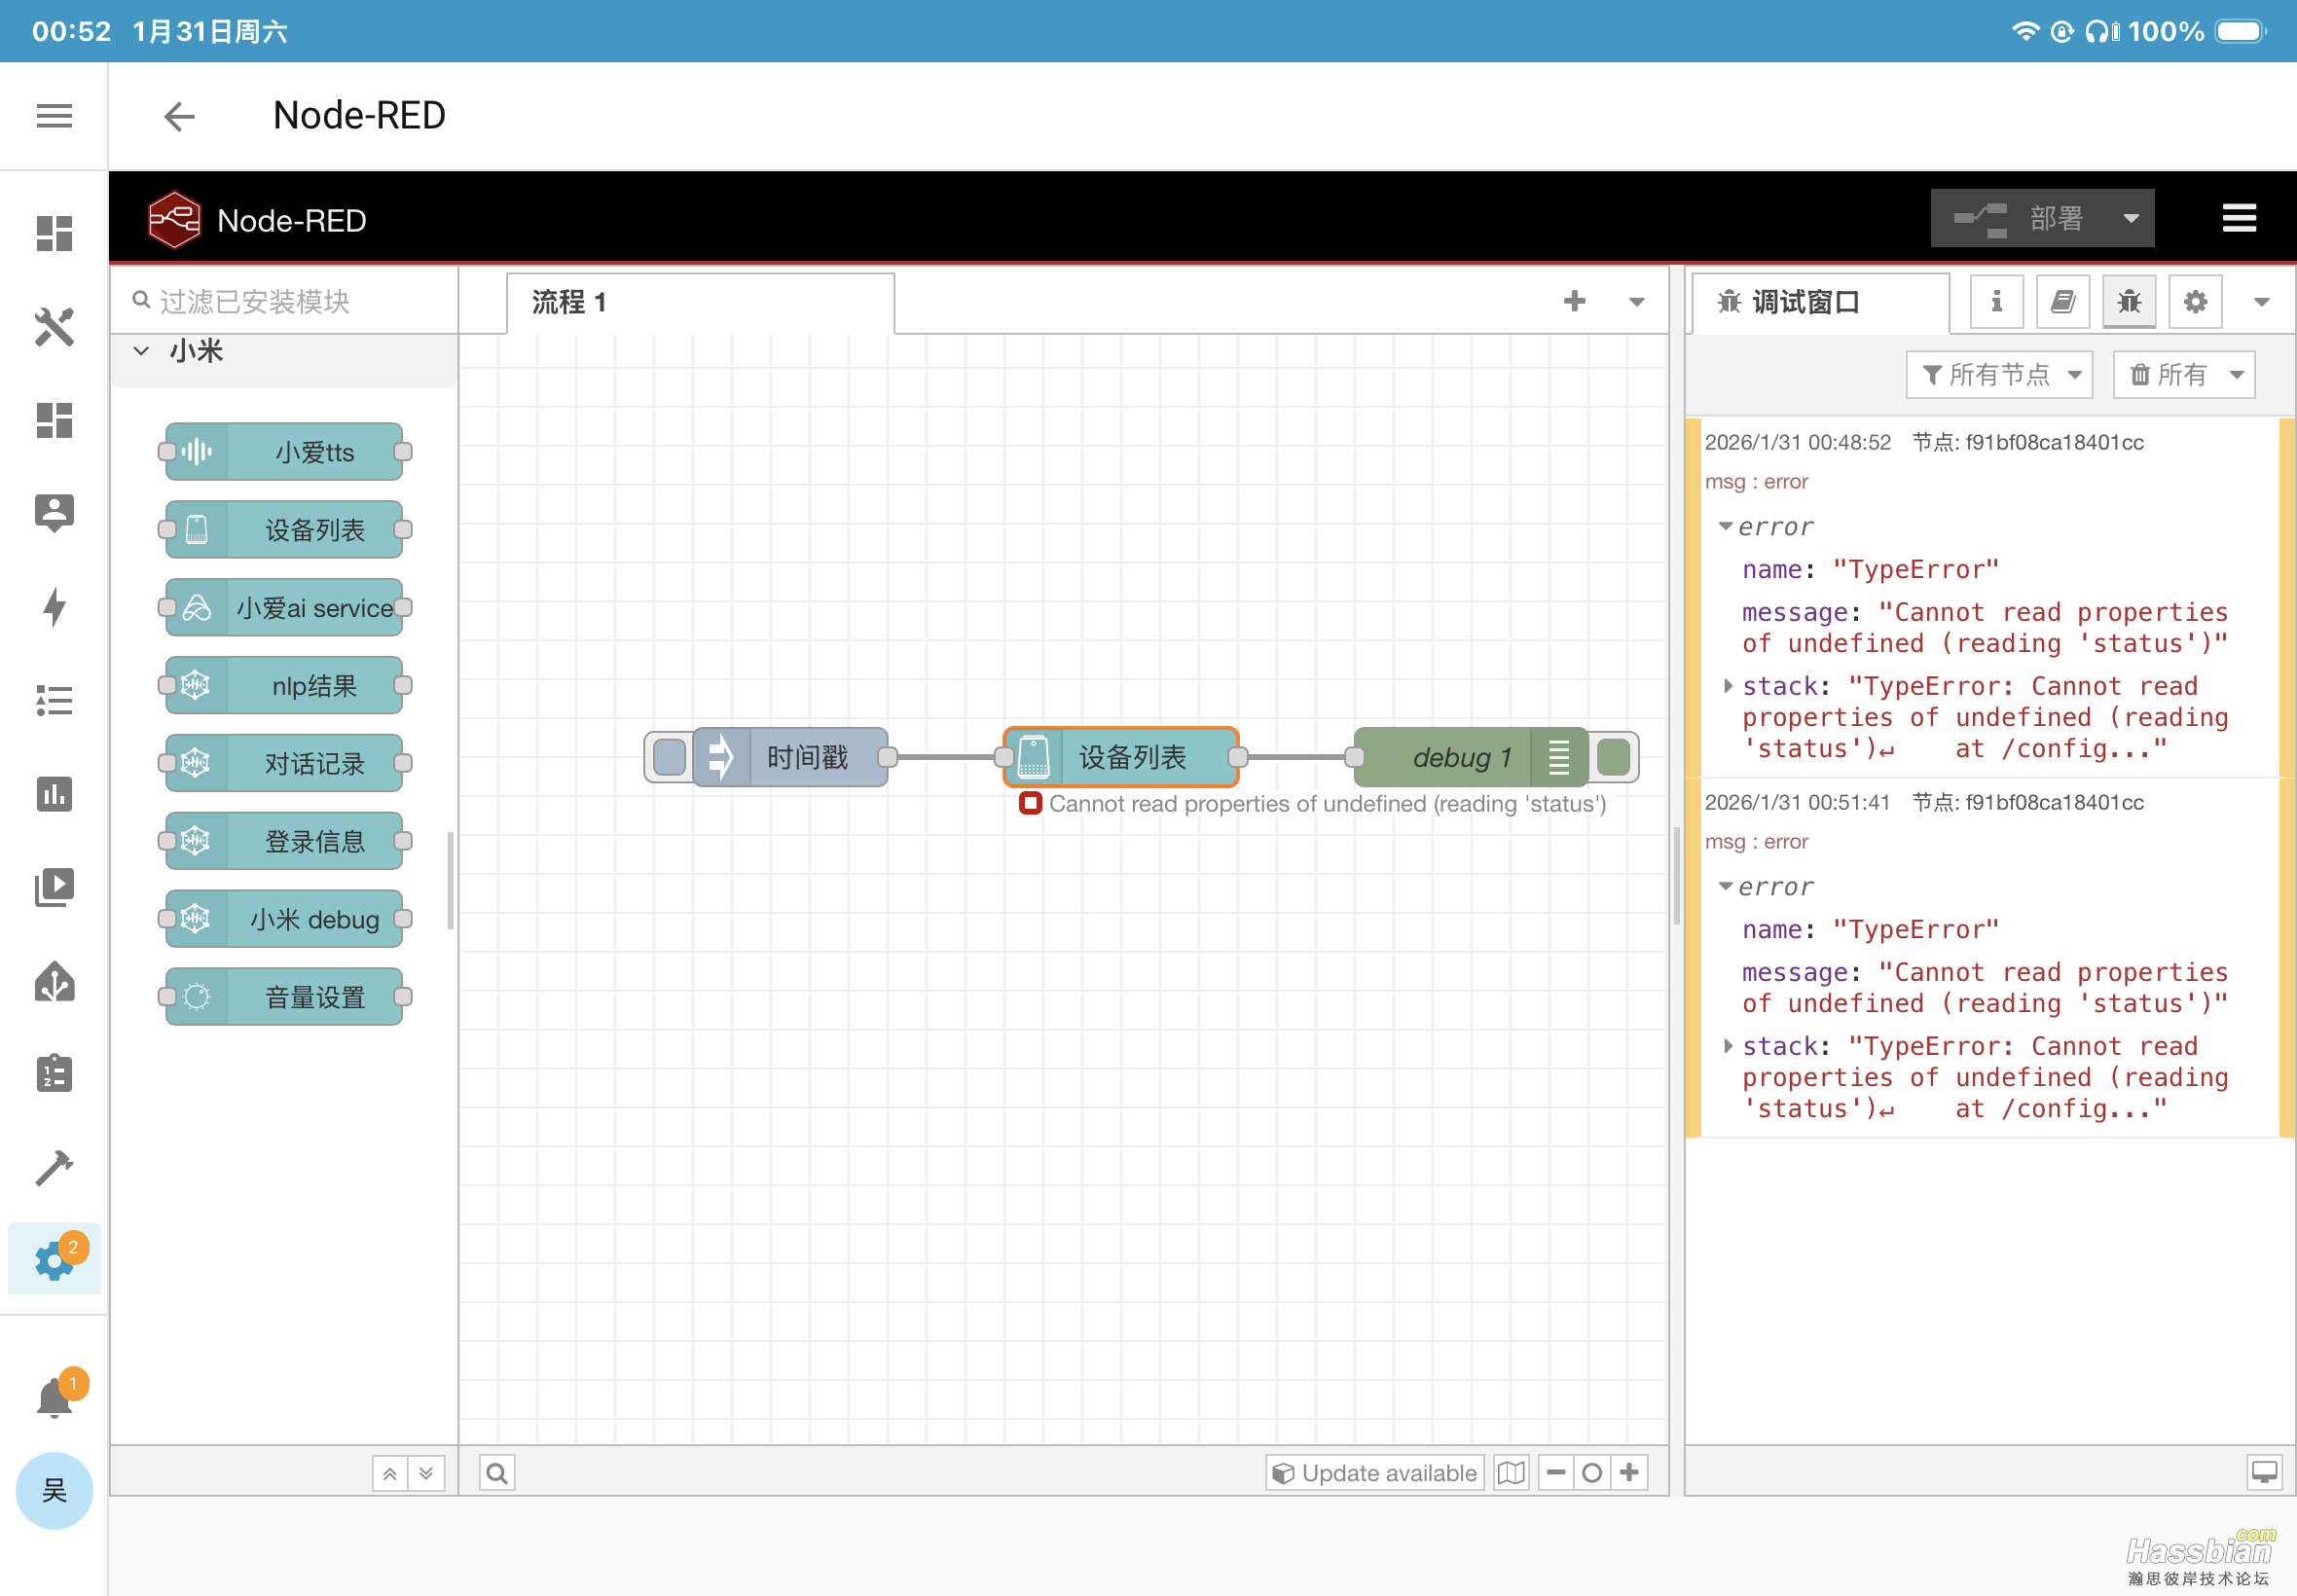Click the zoom in plus button
The height and width of the screenshot is (1596, 2297).
1628,1472
